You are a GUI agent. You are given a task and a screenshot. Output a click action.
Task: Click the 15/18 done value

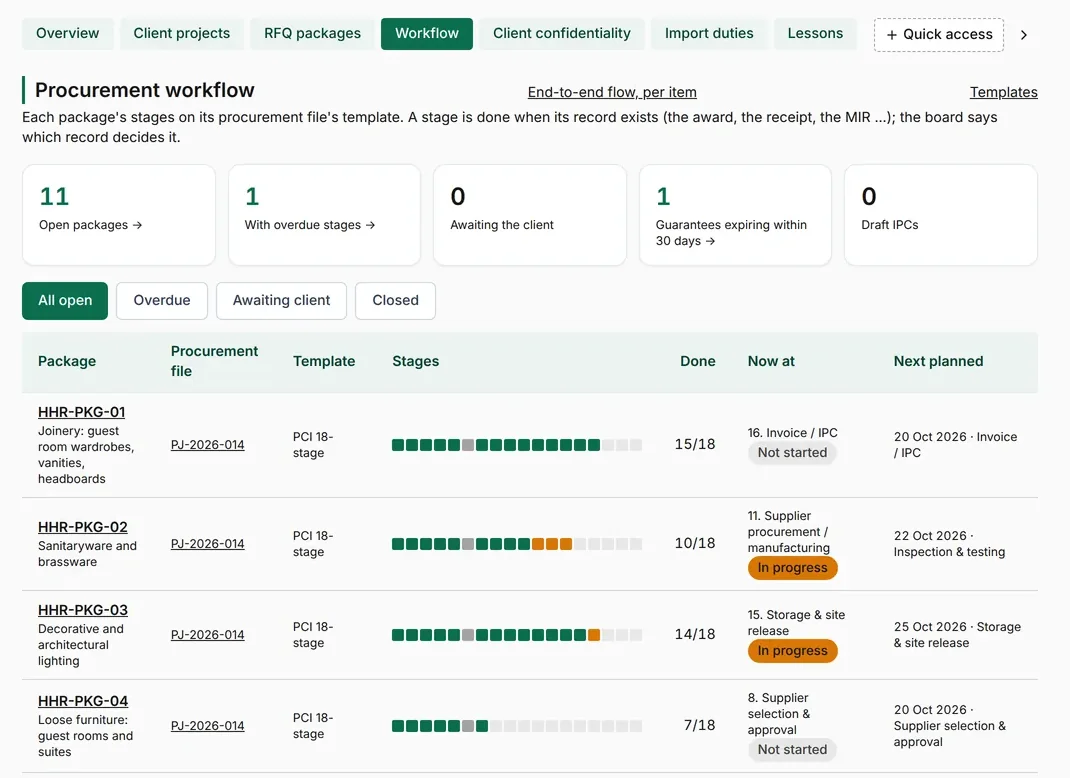click(x=695, y=444)
